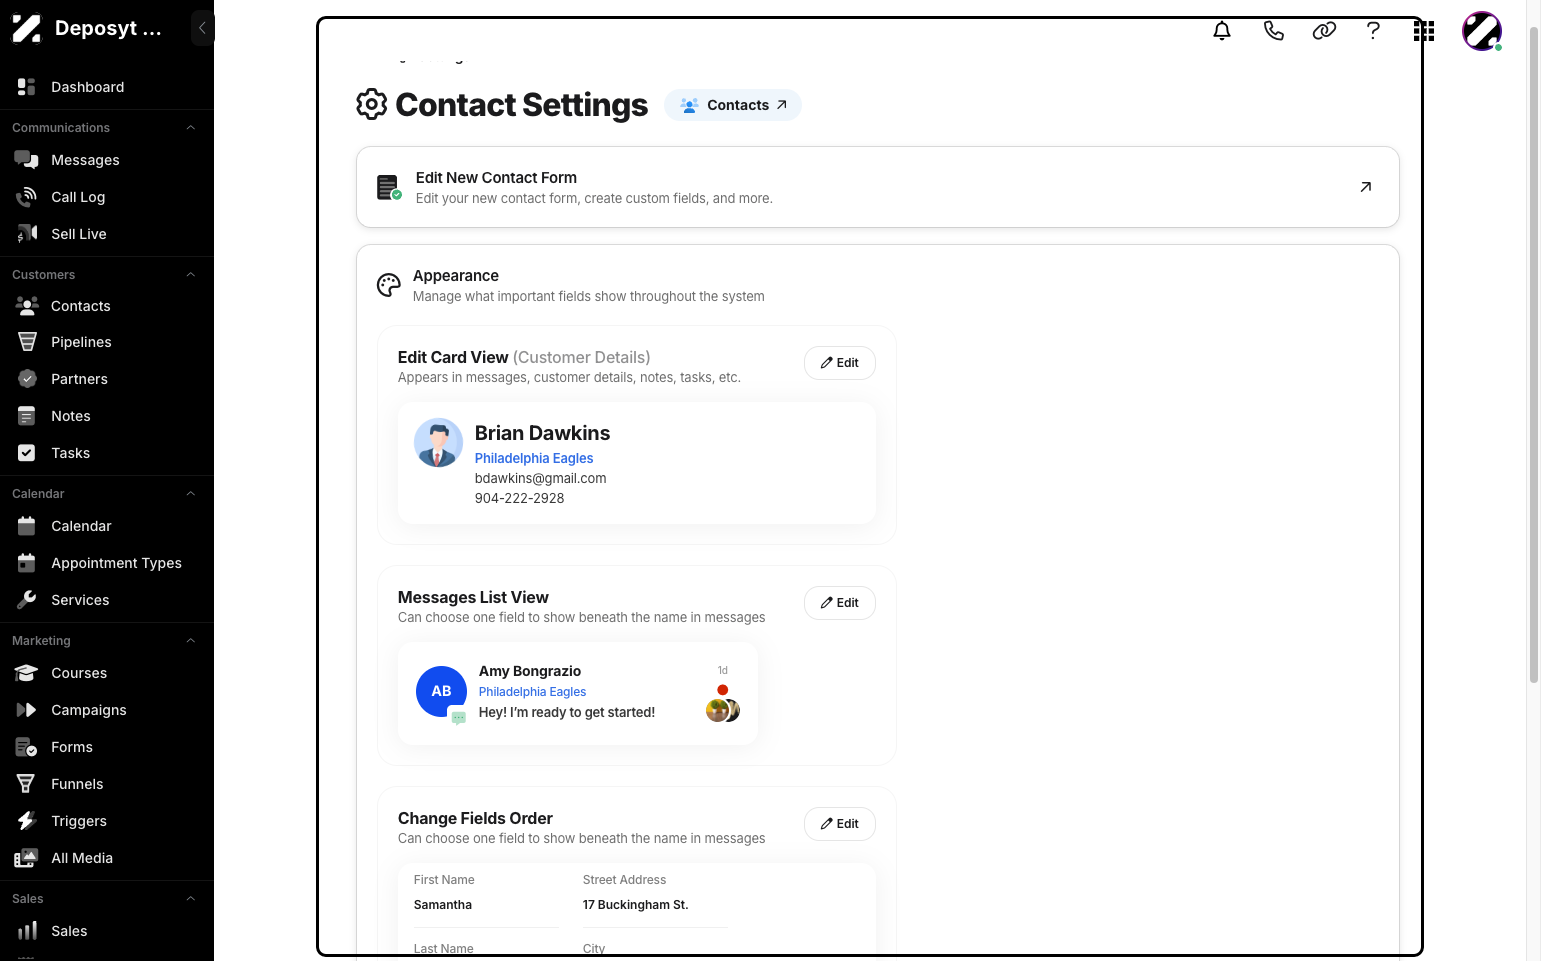Open the link icon in top bar
Viewport: 1541px width, 961px height.
[1324, 31]
